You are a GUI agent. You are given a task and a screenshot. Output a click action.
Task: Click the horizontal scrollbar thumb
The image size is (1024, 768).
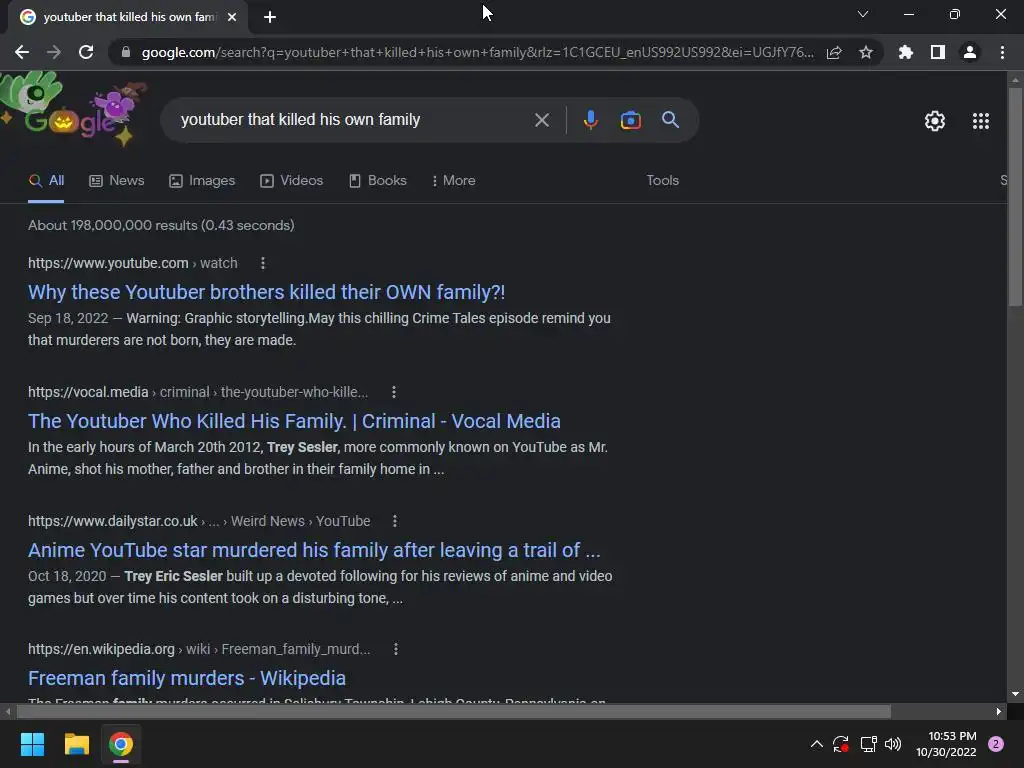coord(453,711)
